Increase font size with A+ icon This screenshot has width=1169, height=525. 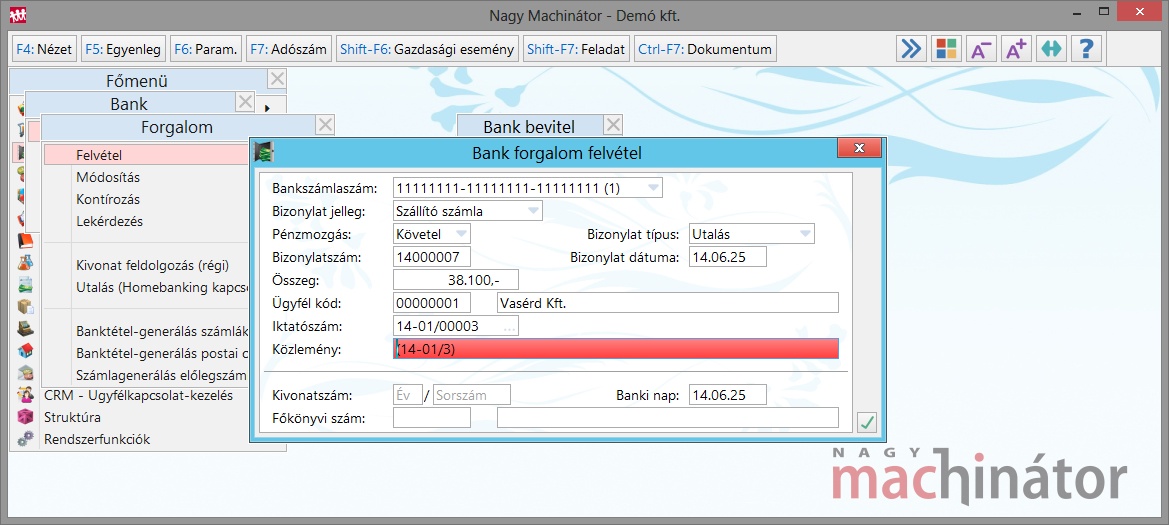(x=1016, y=49)
